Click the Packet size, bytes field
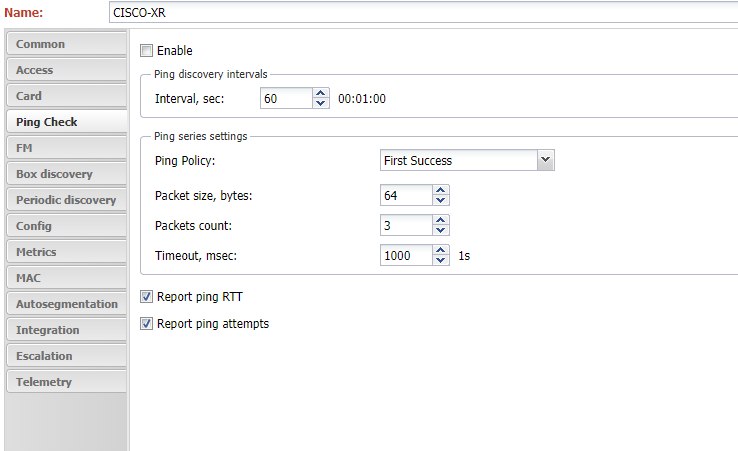738x451 pixels. point(406,195)
